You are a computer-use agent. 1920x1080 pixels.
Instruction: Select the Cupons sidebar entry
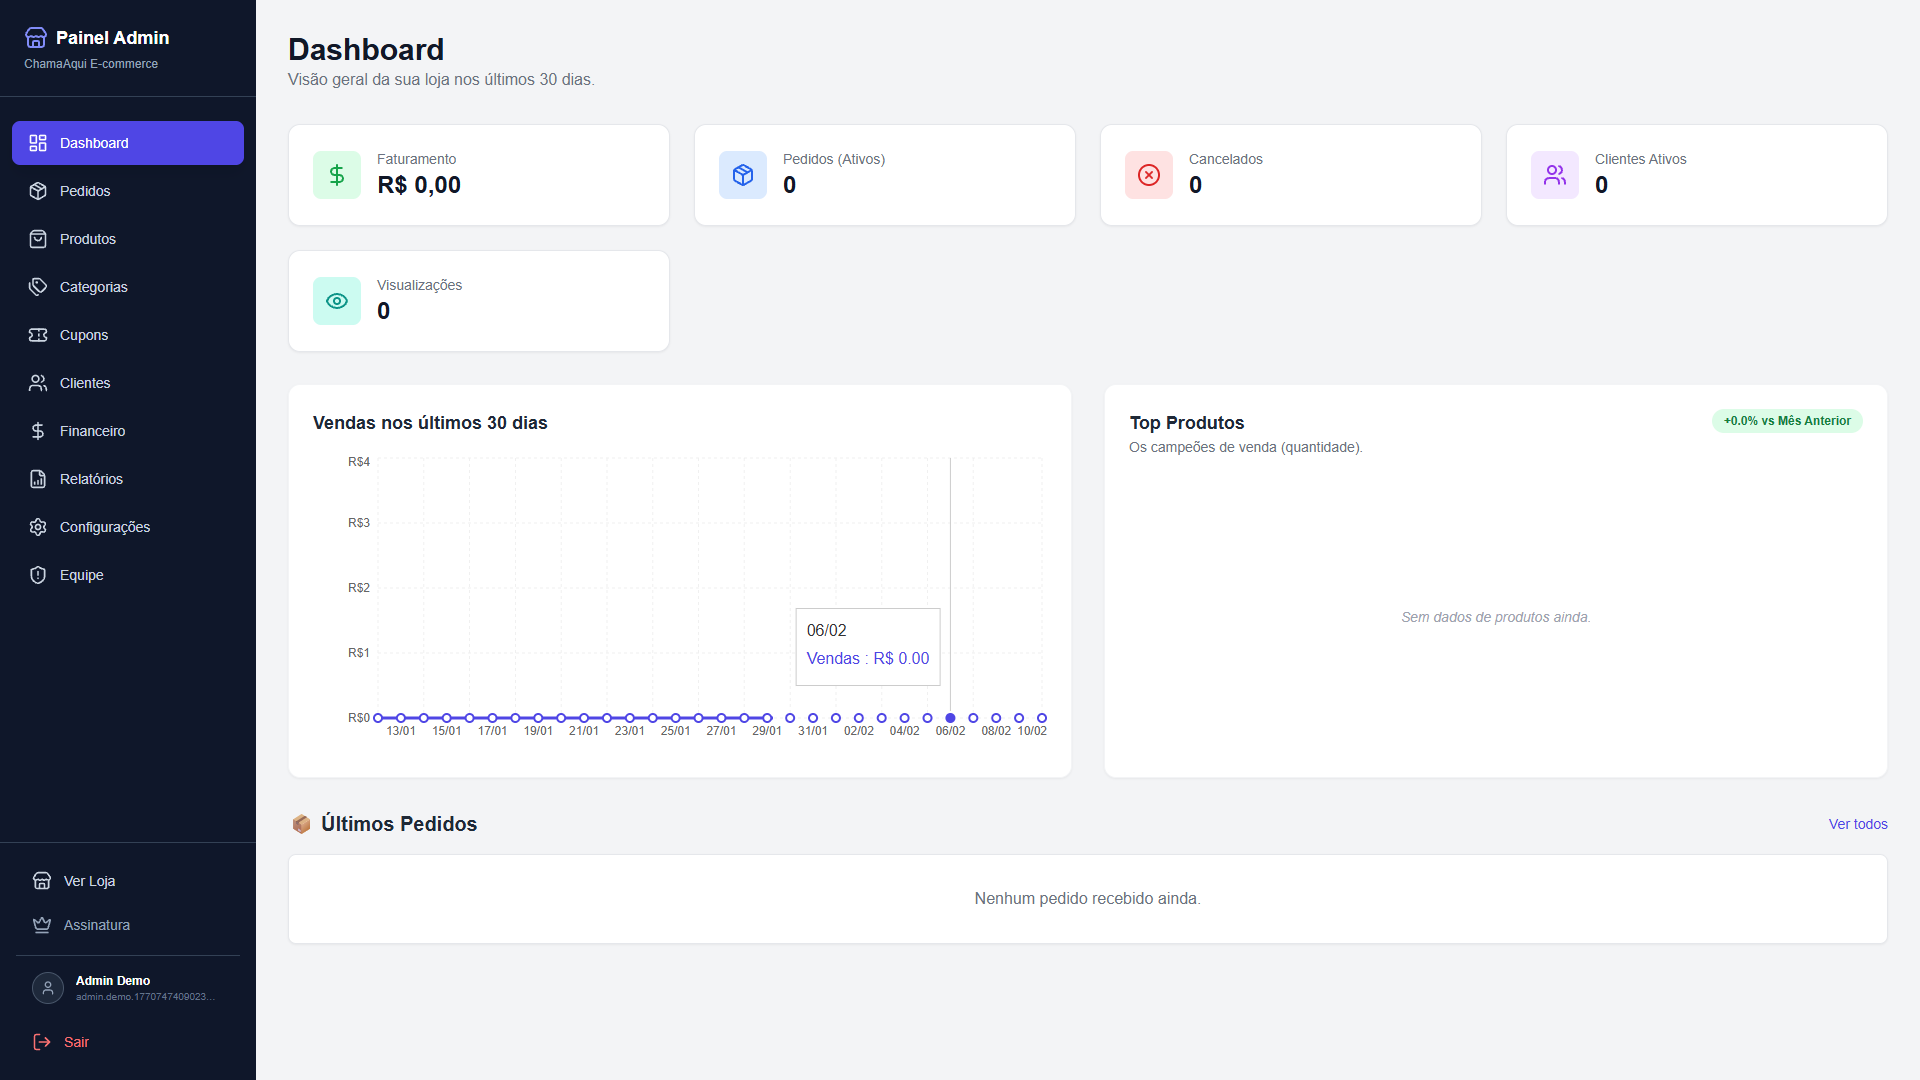(84, 335)
